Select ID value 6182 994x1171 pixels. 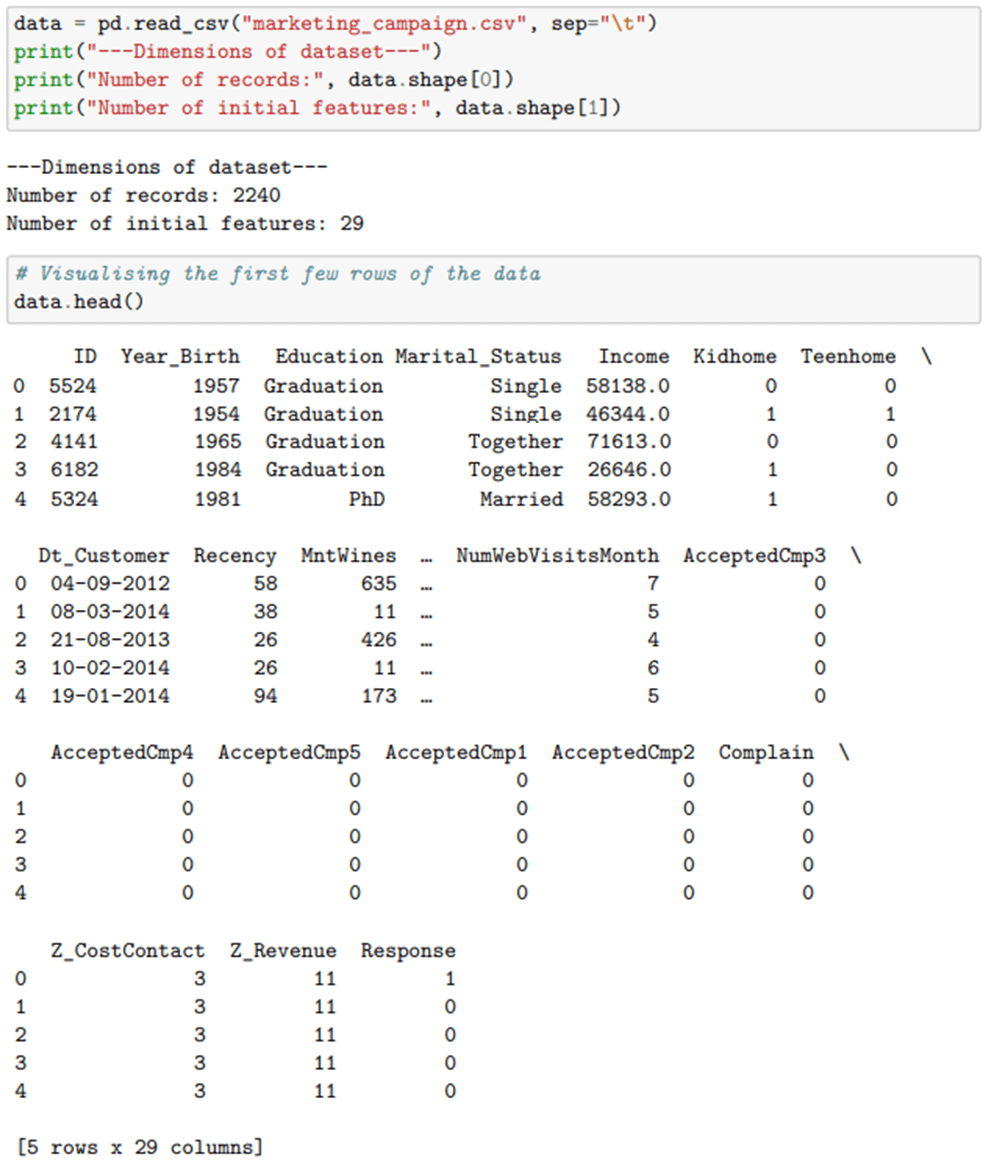73,470
